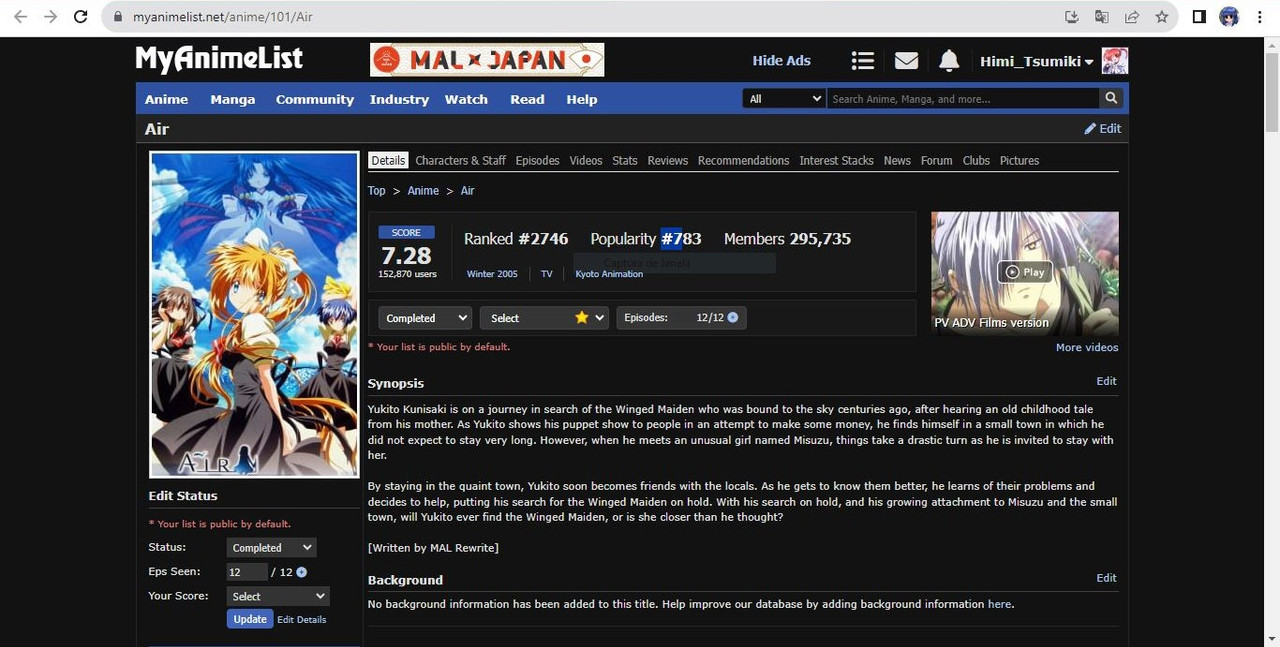This screenshot has height=647, width=1280.
Task: Click the Air anime cover image
Action: pos(254,315)
